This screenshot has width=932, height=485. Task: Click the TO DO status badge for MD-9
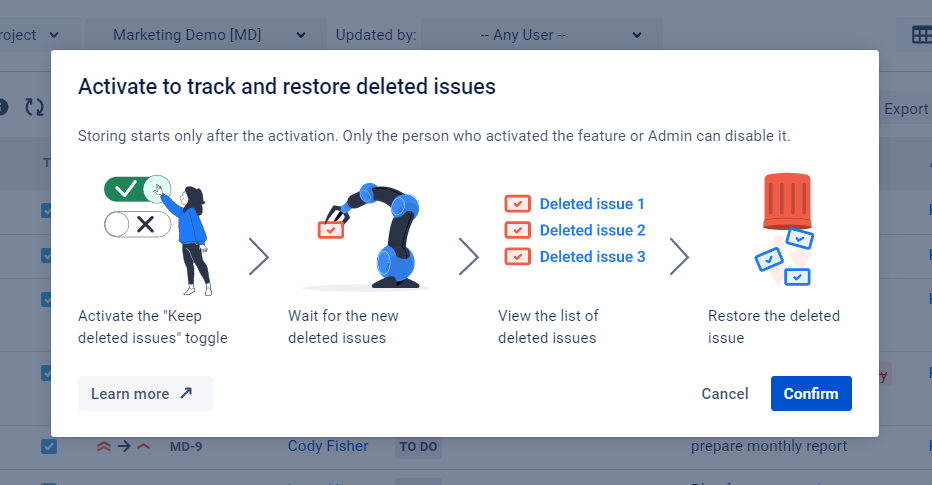pyautogui.click(x=419, y=447)
